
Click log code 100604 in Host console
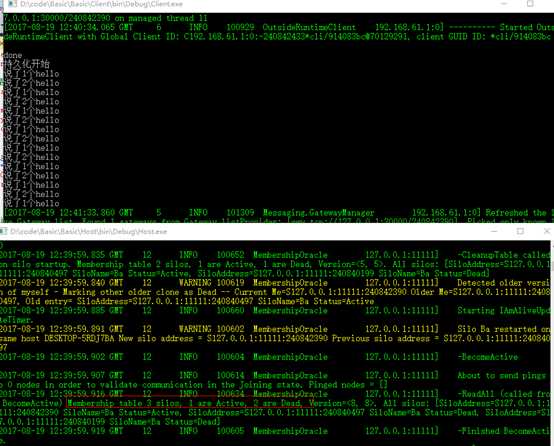230,357
